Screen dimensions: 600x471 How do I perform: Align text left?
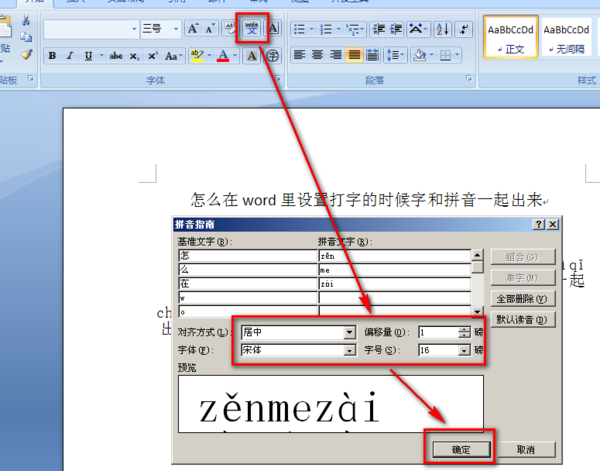click(299, 55)
